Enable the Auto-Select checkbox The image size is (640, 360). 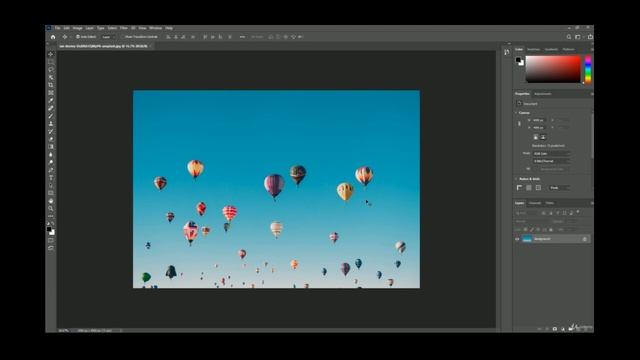coord(78,37)
